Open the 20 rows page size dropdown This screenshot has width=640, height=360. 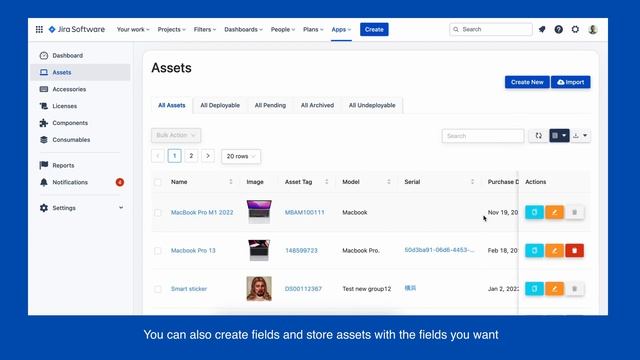[241, 156]
